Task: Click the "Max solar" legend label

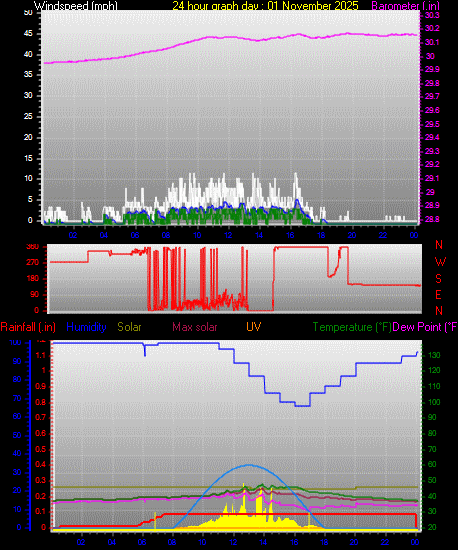Action: click(x=195, y=327)
